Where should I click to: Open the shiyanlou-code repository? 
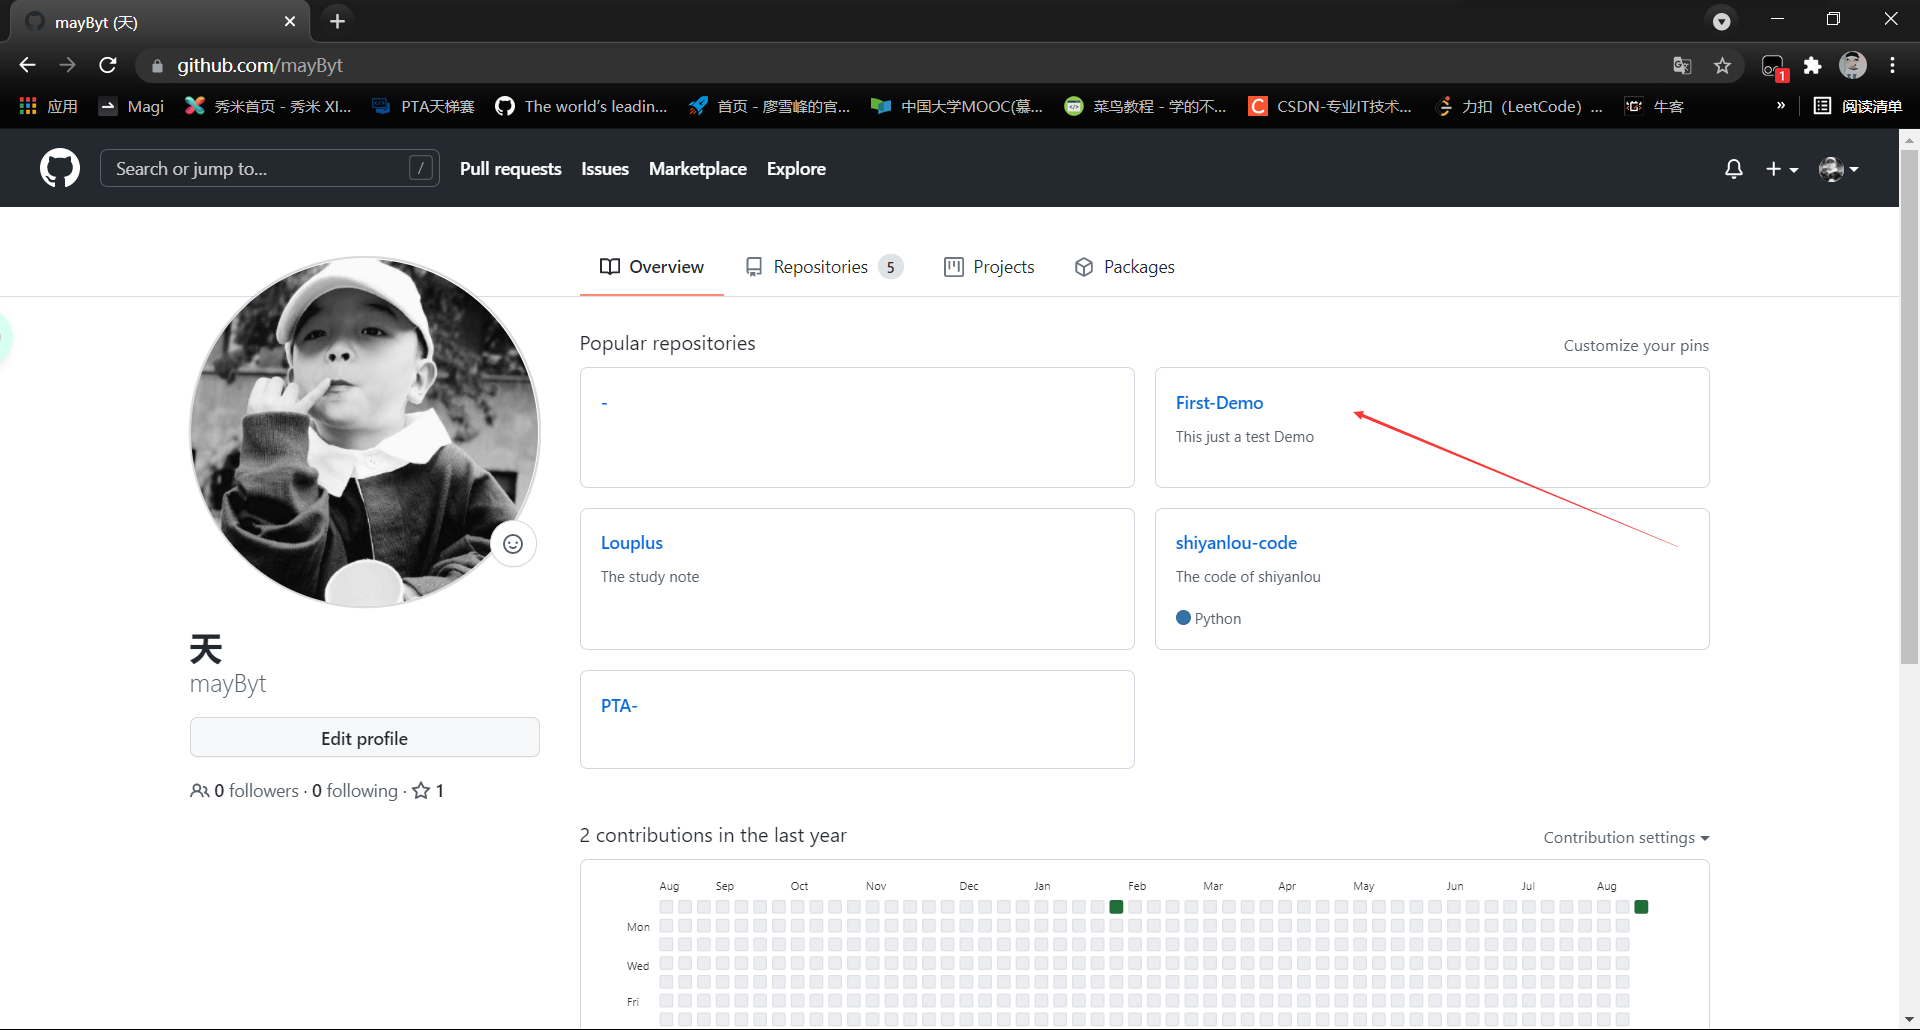1236,543
